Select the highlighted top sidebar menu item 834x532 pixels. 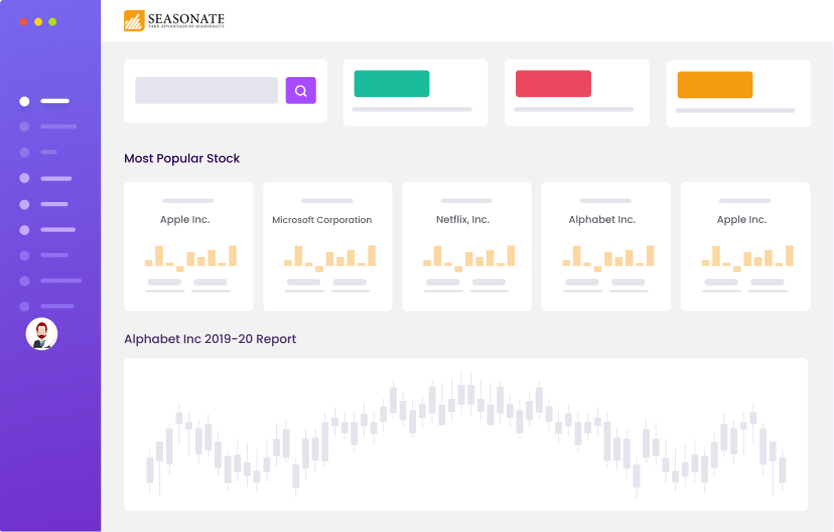[45, 101]
